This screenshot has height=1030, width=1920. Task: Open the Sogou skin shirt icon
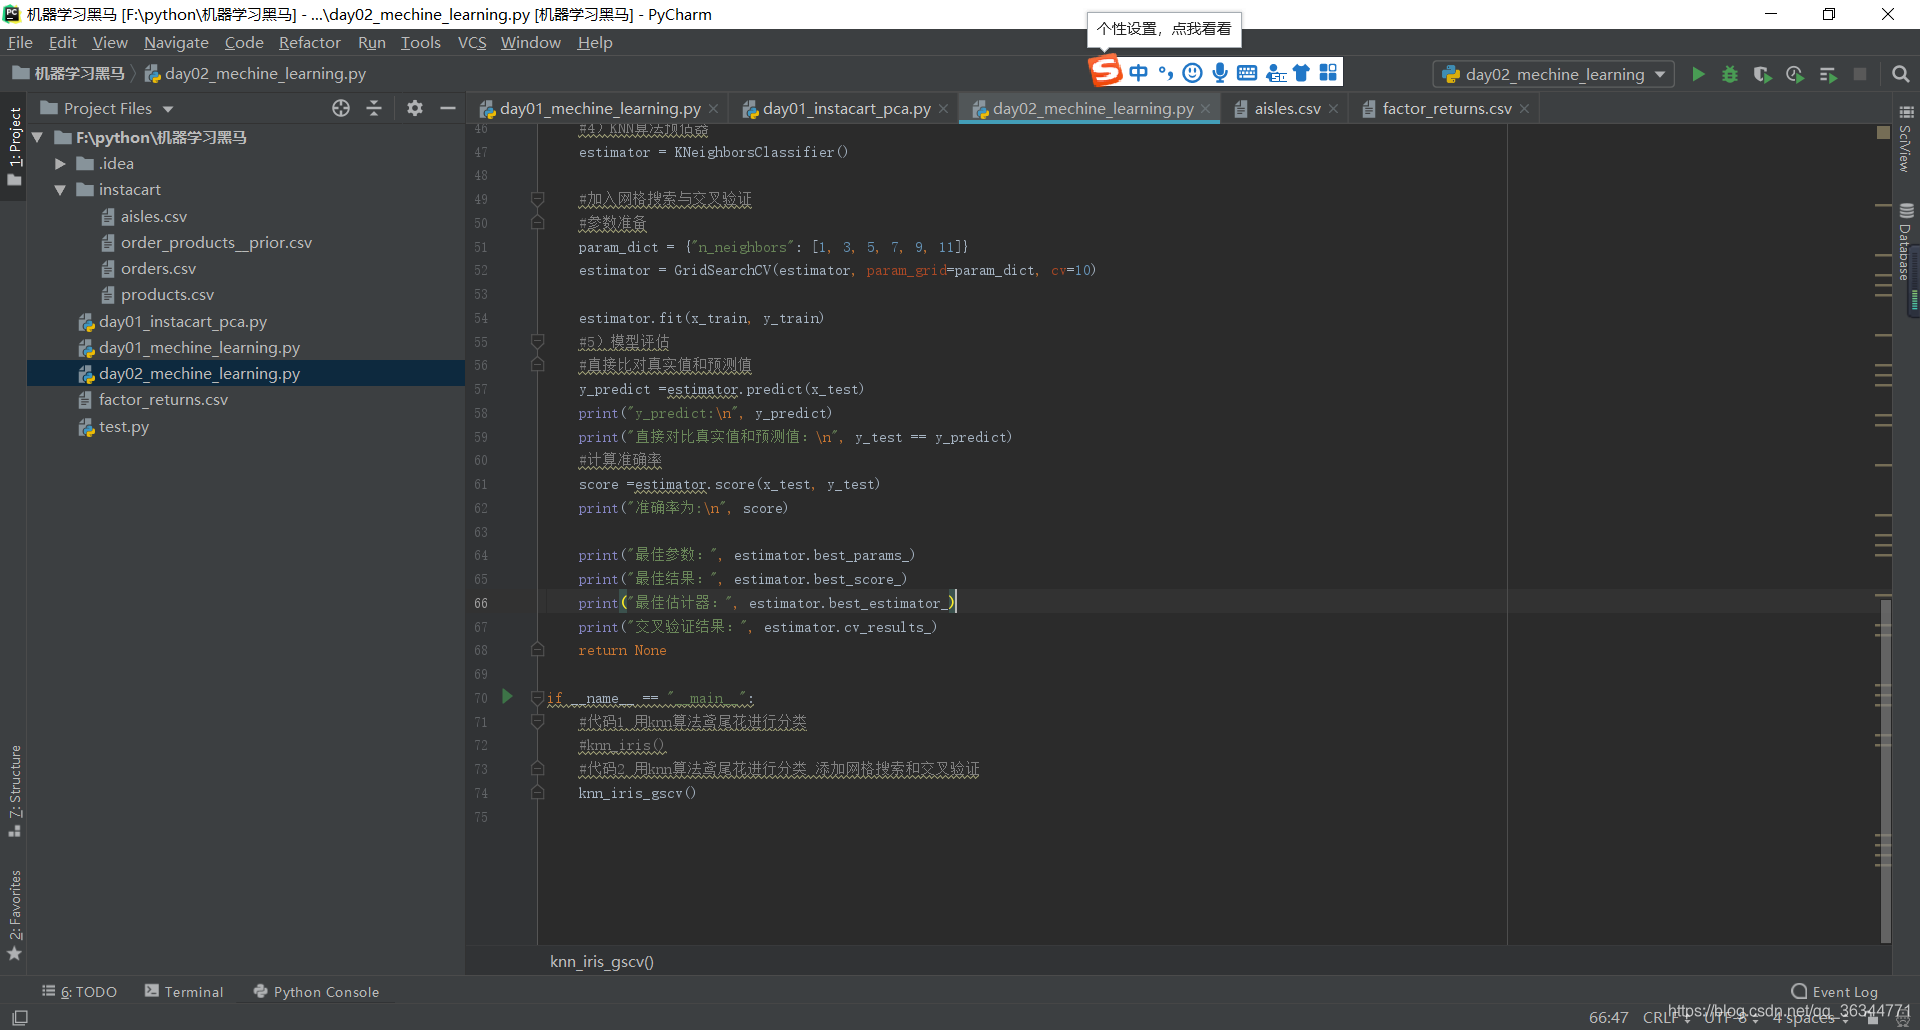point(1301,72)
